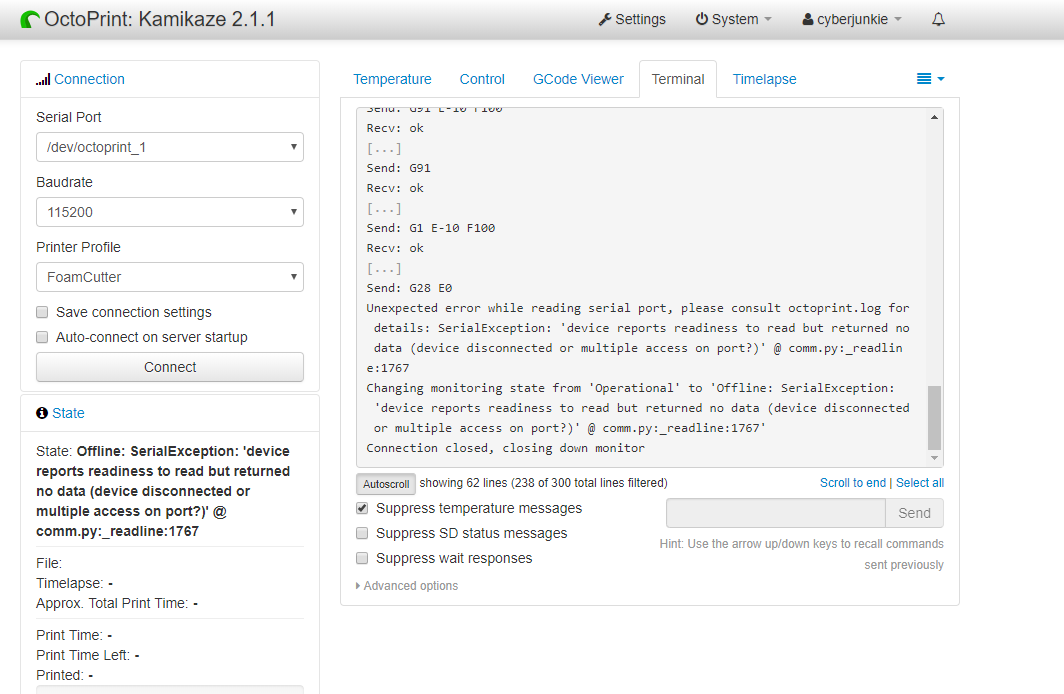The image size is (1064, 694).
Task: Enable Suppress SD status messages
Action: (362, 533)
